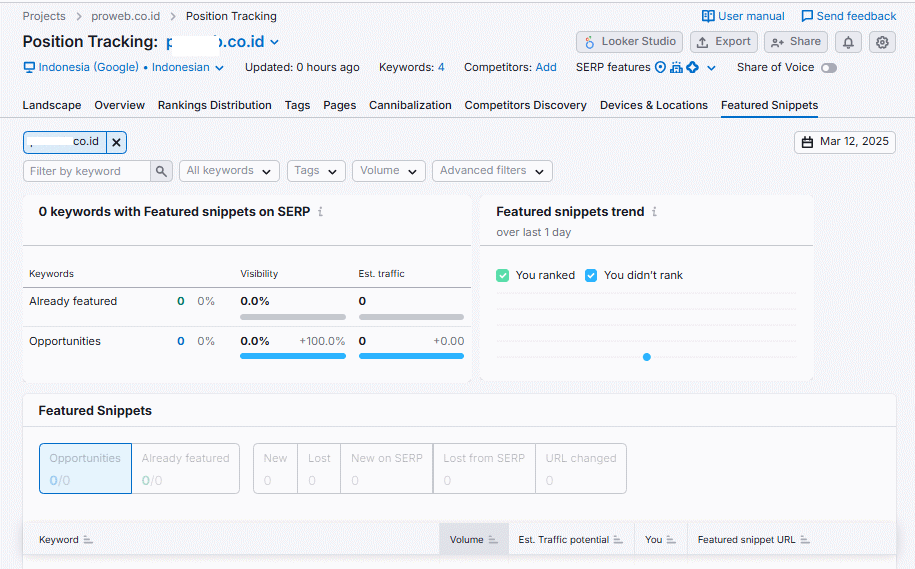Click info icon next to Featured snippets trend
This screenshot has width=915, height=569.
(x=654, y=212)
